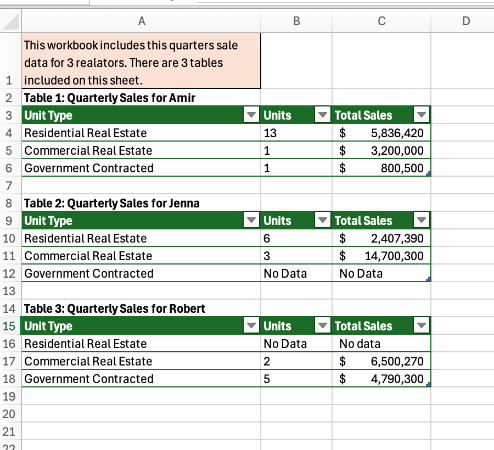Click the 800,500 sales cell
Viewport: 494px width, 450px height.
(x=381, y=168)
